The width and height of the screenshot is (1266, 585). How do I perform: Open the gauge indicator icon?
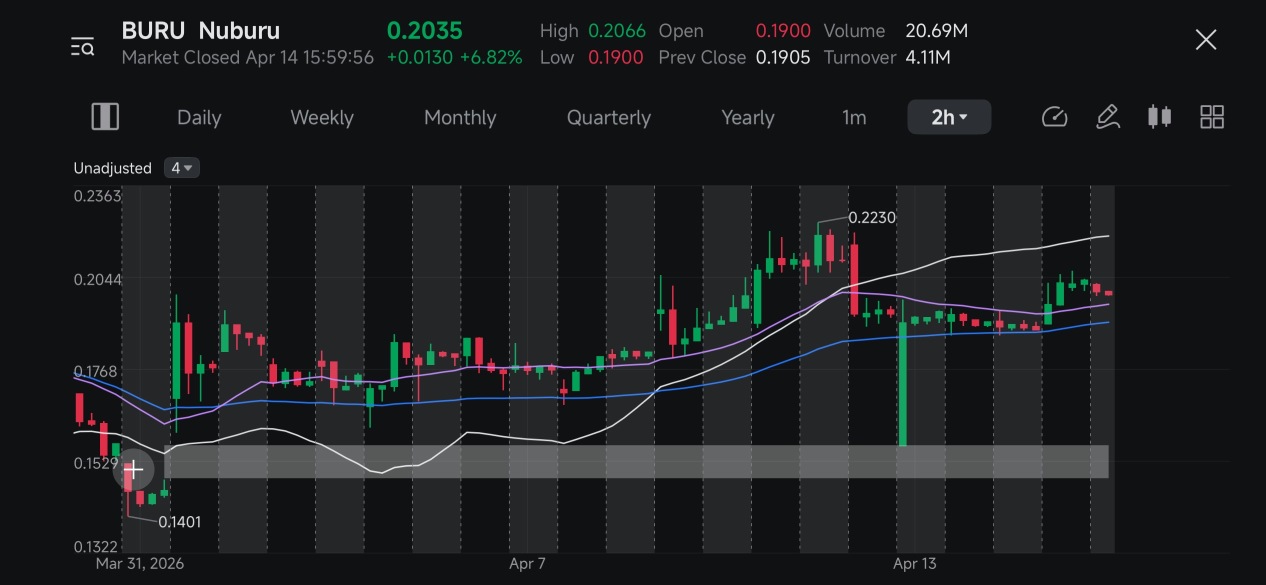pyautogui.click(x=1055, y=117)
